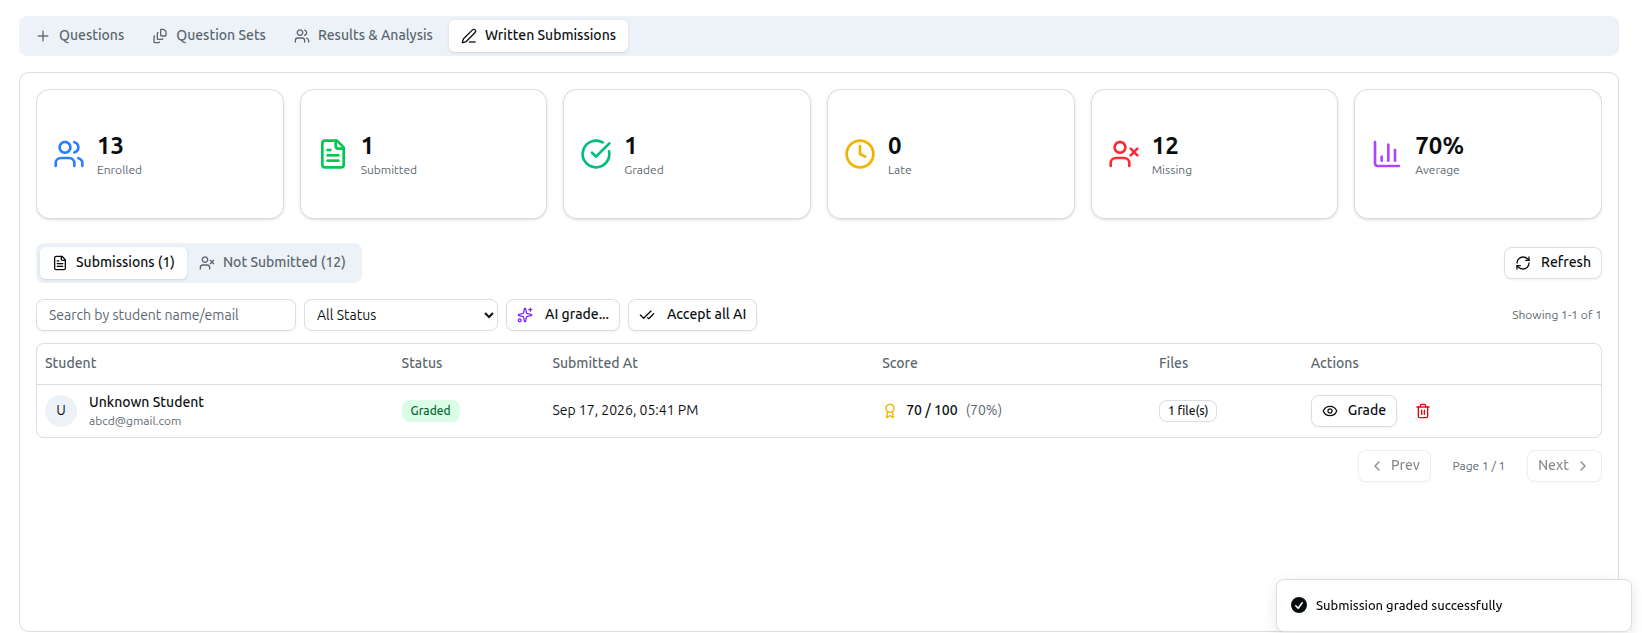Image resolution: width=1642 pixels, height=633 pixels.
Task: Switch to Question Sets tab
Action: coord(209,35)
